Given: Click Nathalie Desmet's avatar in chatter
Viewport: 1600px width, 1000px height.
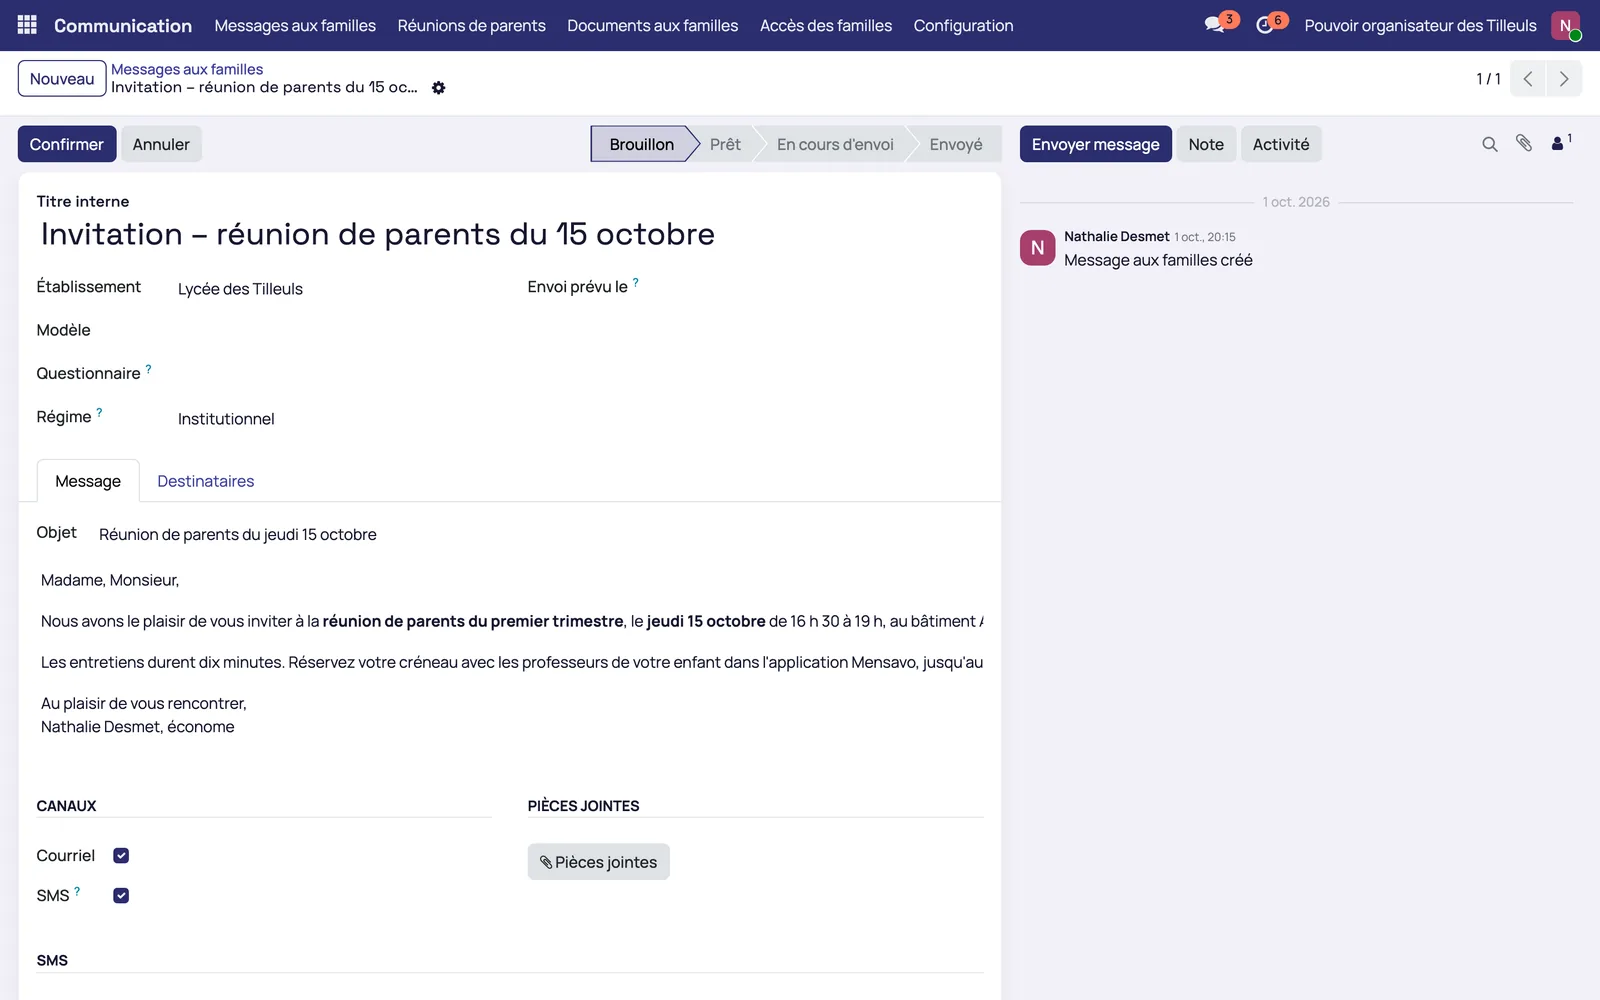Looking at the screenshot, I should click(x=1037, y=247).
